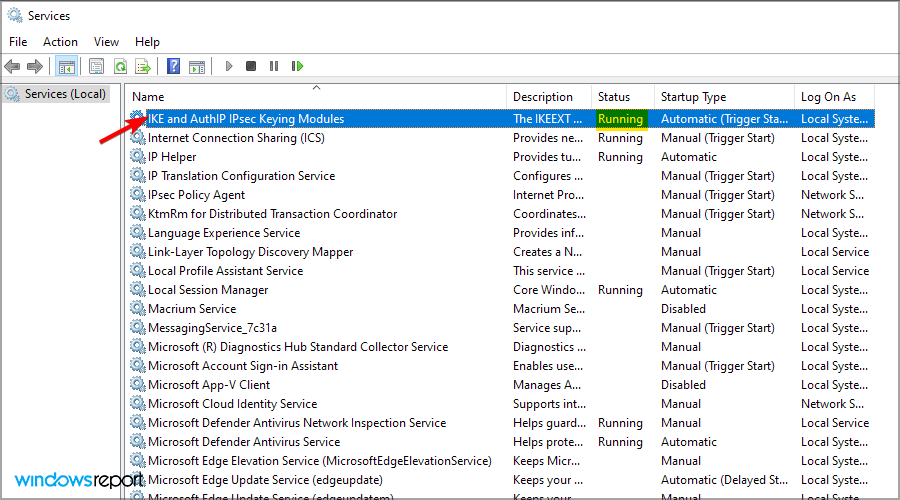The height and width of the screenshot is (500, 900).
Task: Open the Help menu
Action: (x=147, y=42)
